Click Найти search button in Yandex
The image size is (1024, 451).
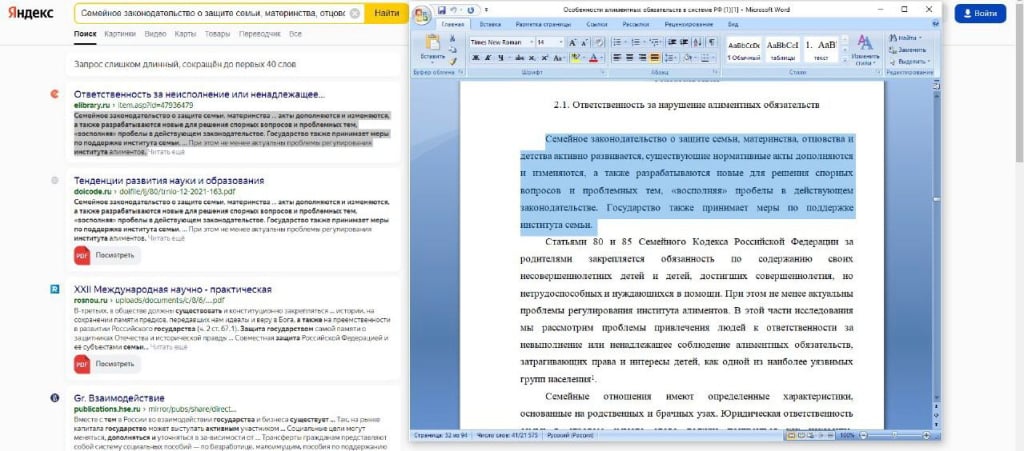pyautogui.click(x=387, y=13)
